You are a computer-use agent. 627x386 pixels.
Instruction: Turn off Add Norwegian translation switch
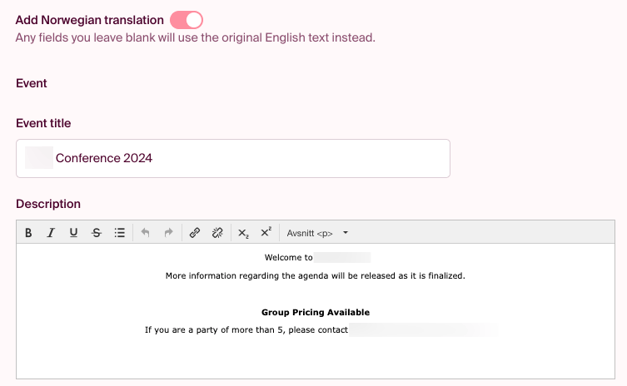click(x=186, y=20)
